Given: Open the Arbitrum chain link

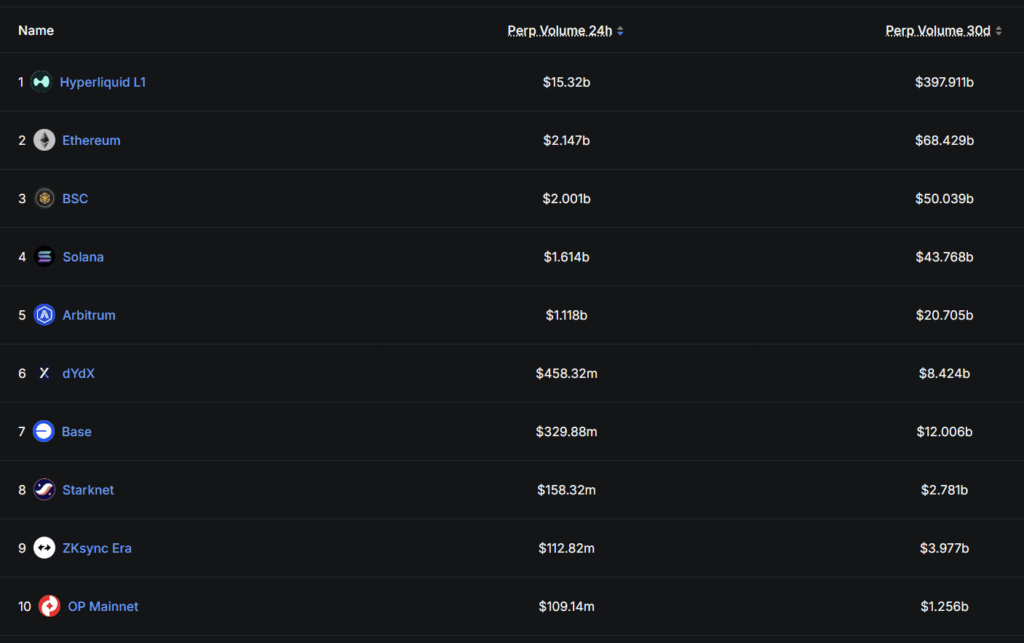Looking at the screenshot, I should 89,315.
